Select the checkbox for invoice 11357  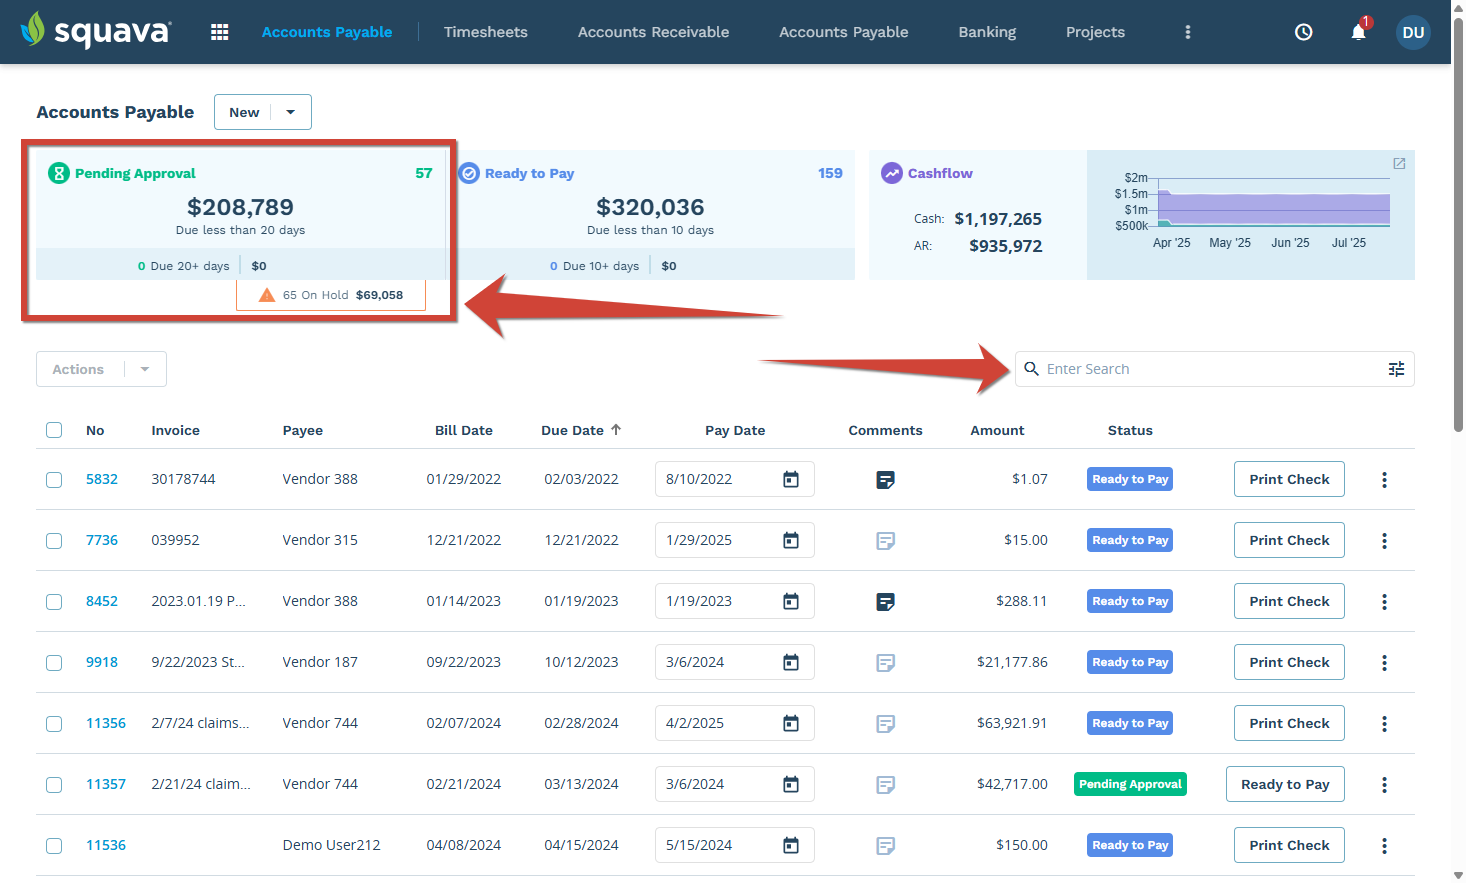[54, 785]
